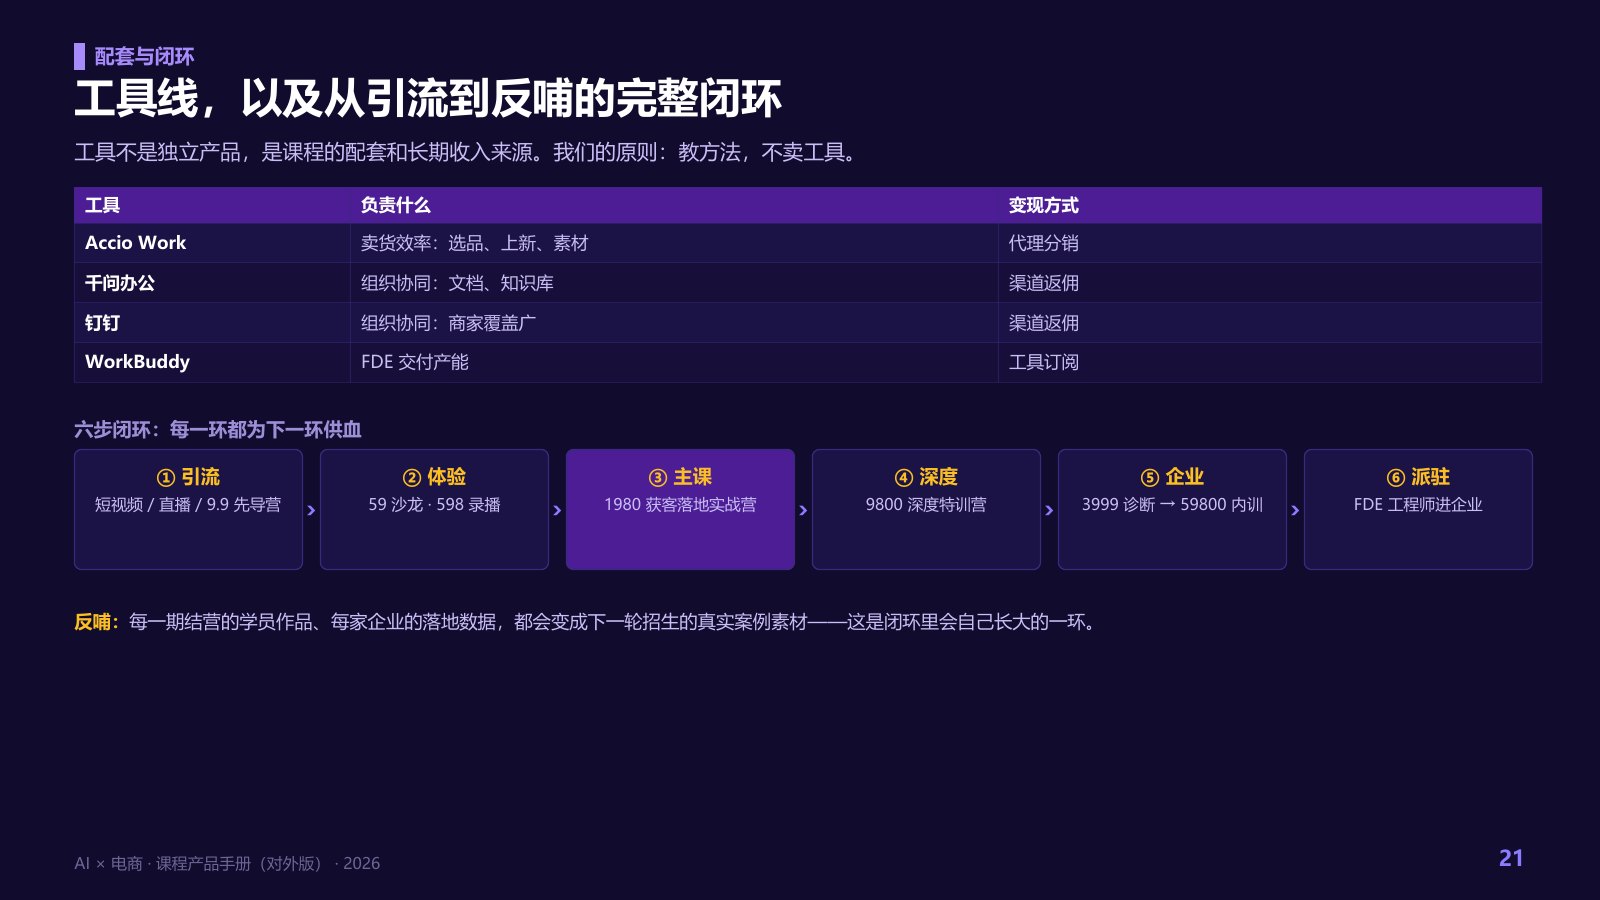Click 渠道返佣 in the 千问办公 row
Image resolution: width=1600 pixels, height=900 pixels.
click(x=1270, y=283)
